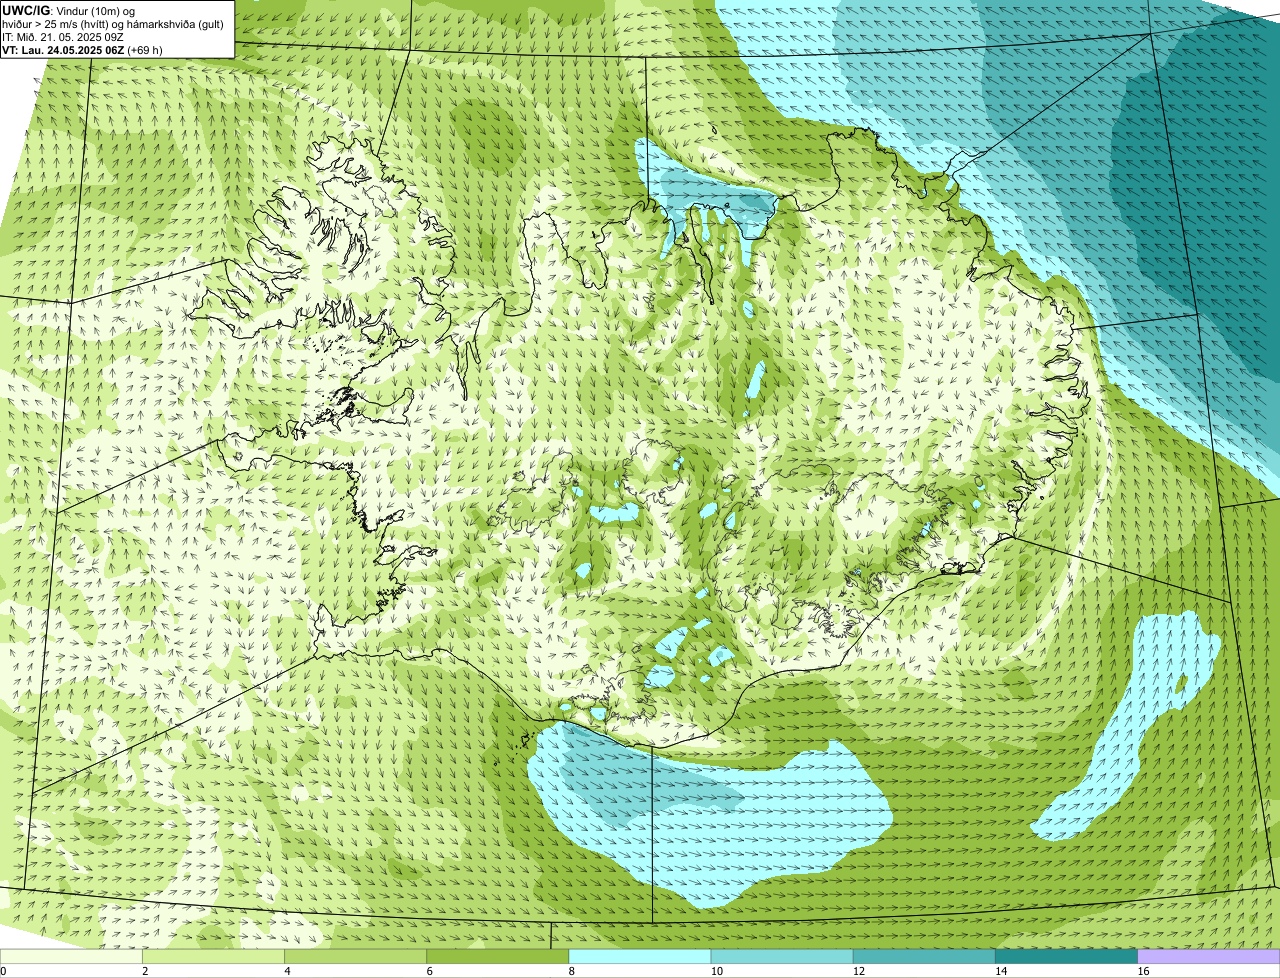1280x978 pixels.
Task: Click the legend tick label '16'
Action: [1142, 971]
